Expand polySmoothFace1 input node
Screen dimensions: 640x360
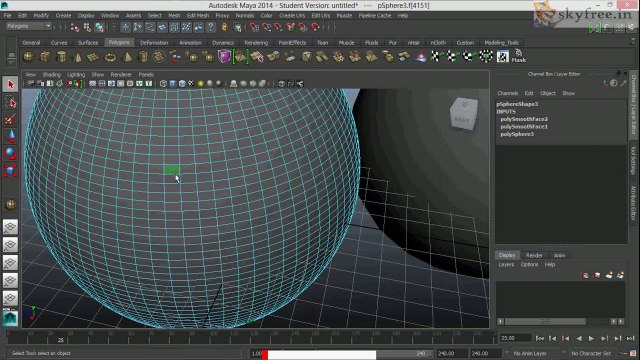tap(524, 127)
